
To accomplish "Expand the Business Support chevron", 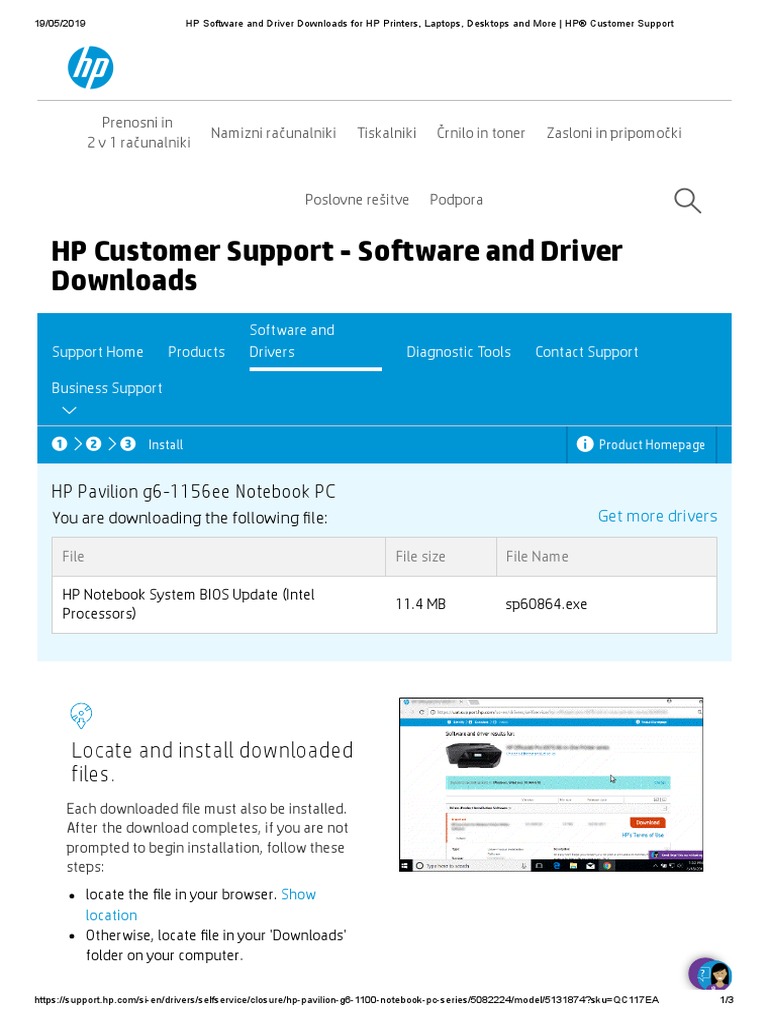I will coord(69,410).
